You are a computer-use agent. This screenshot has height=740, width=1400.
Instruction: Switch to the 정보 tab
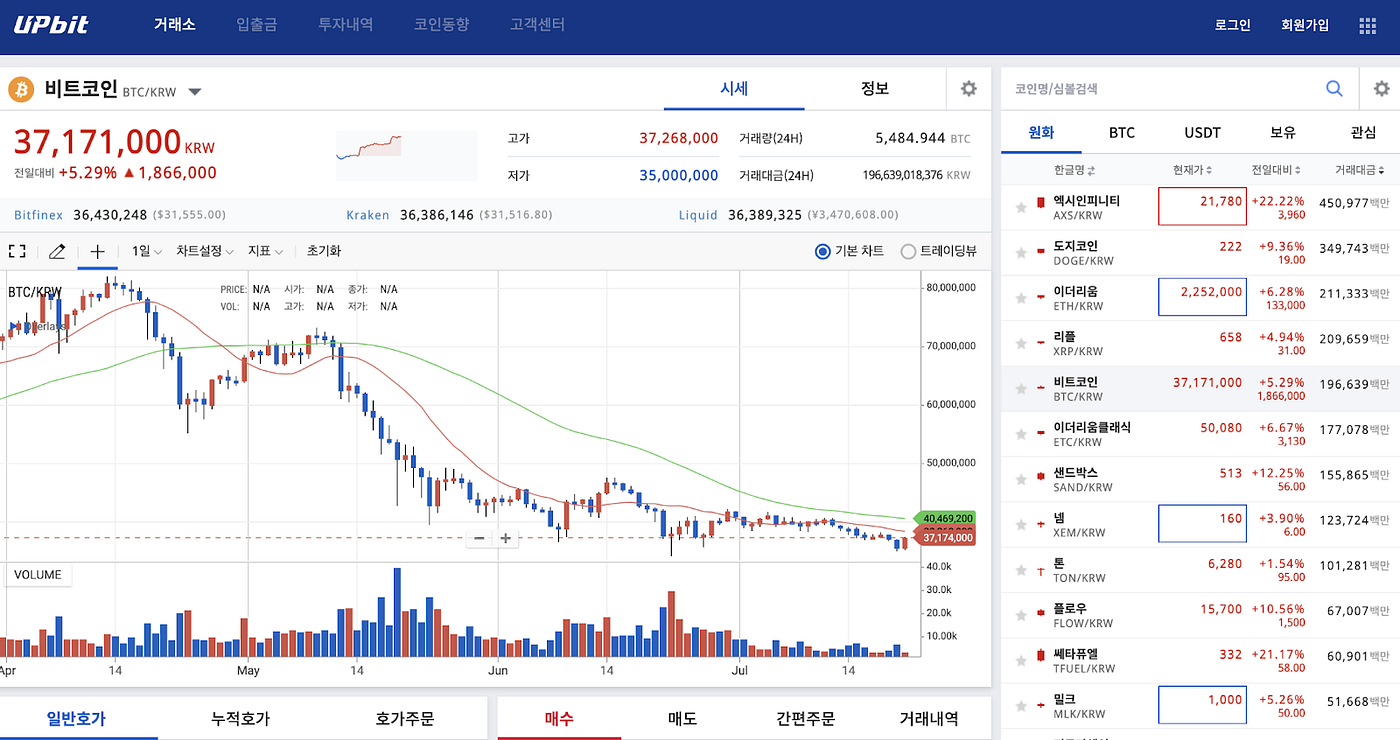click(x=875, y=89)
